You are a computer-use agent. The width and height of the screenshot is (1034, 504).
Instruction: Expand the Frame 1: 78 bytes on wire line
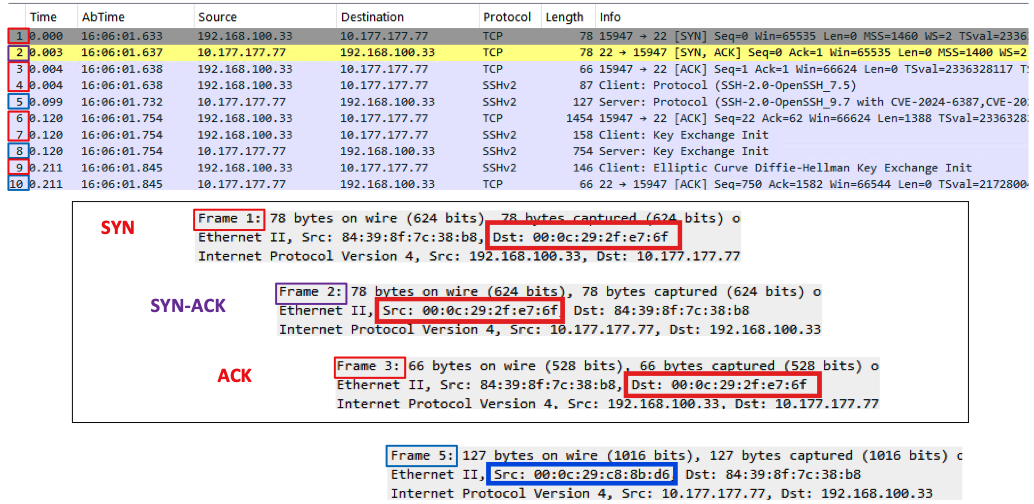click(469, 218)
